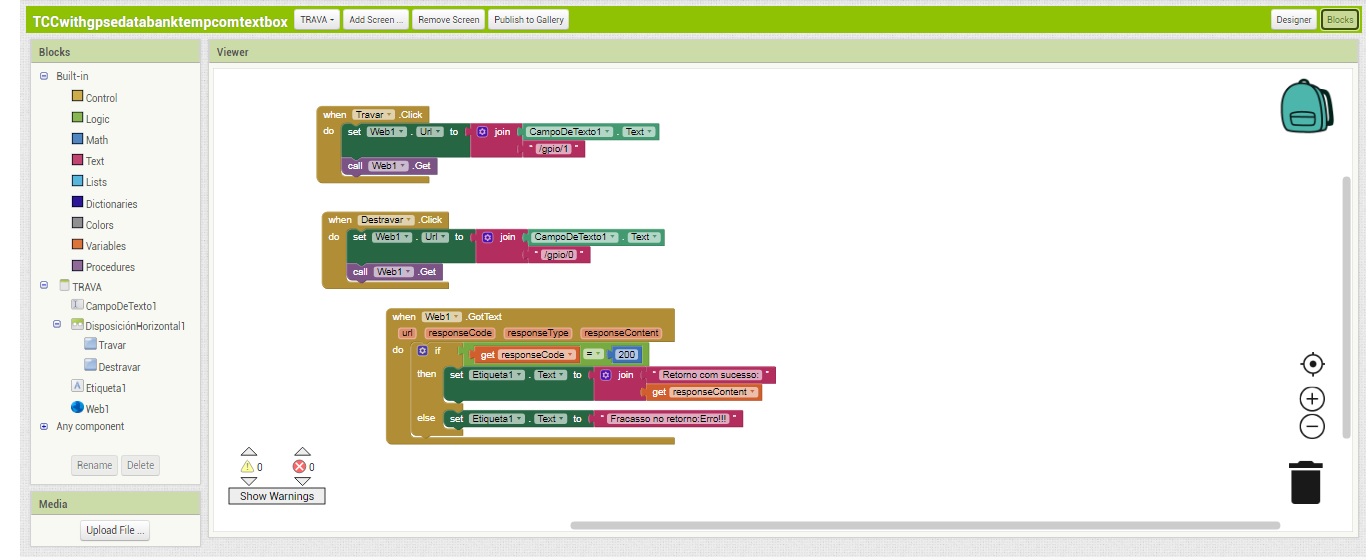Zoom in with the plus icon
The width and height of the screenshot is (1369, 560).
1312,399
